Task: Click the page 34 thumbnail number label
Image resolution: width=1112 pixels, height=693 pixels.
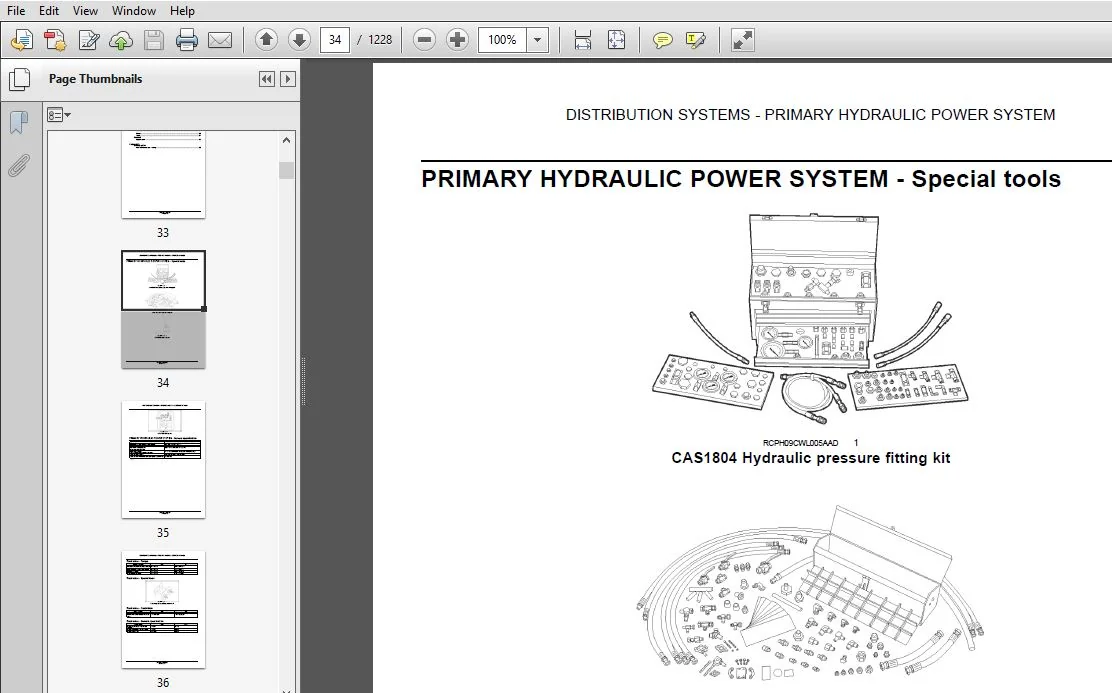Action: pyautogui.click(x=163, y=383)
